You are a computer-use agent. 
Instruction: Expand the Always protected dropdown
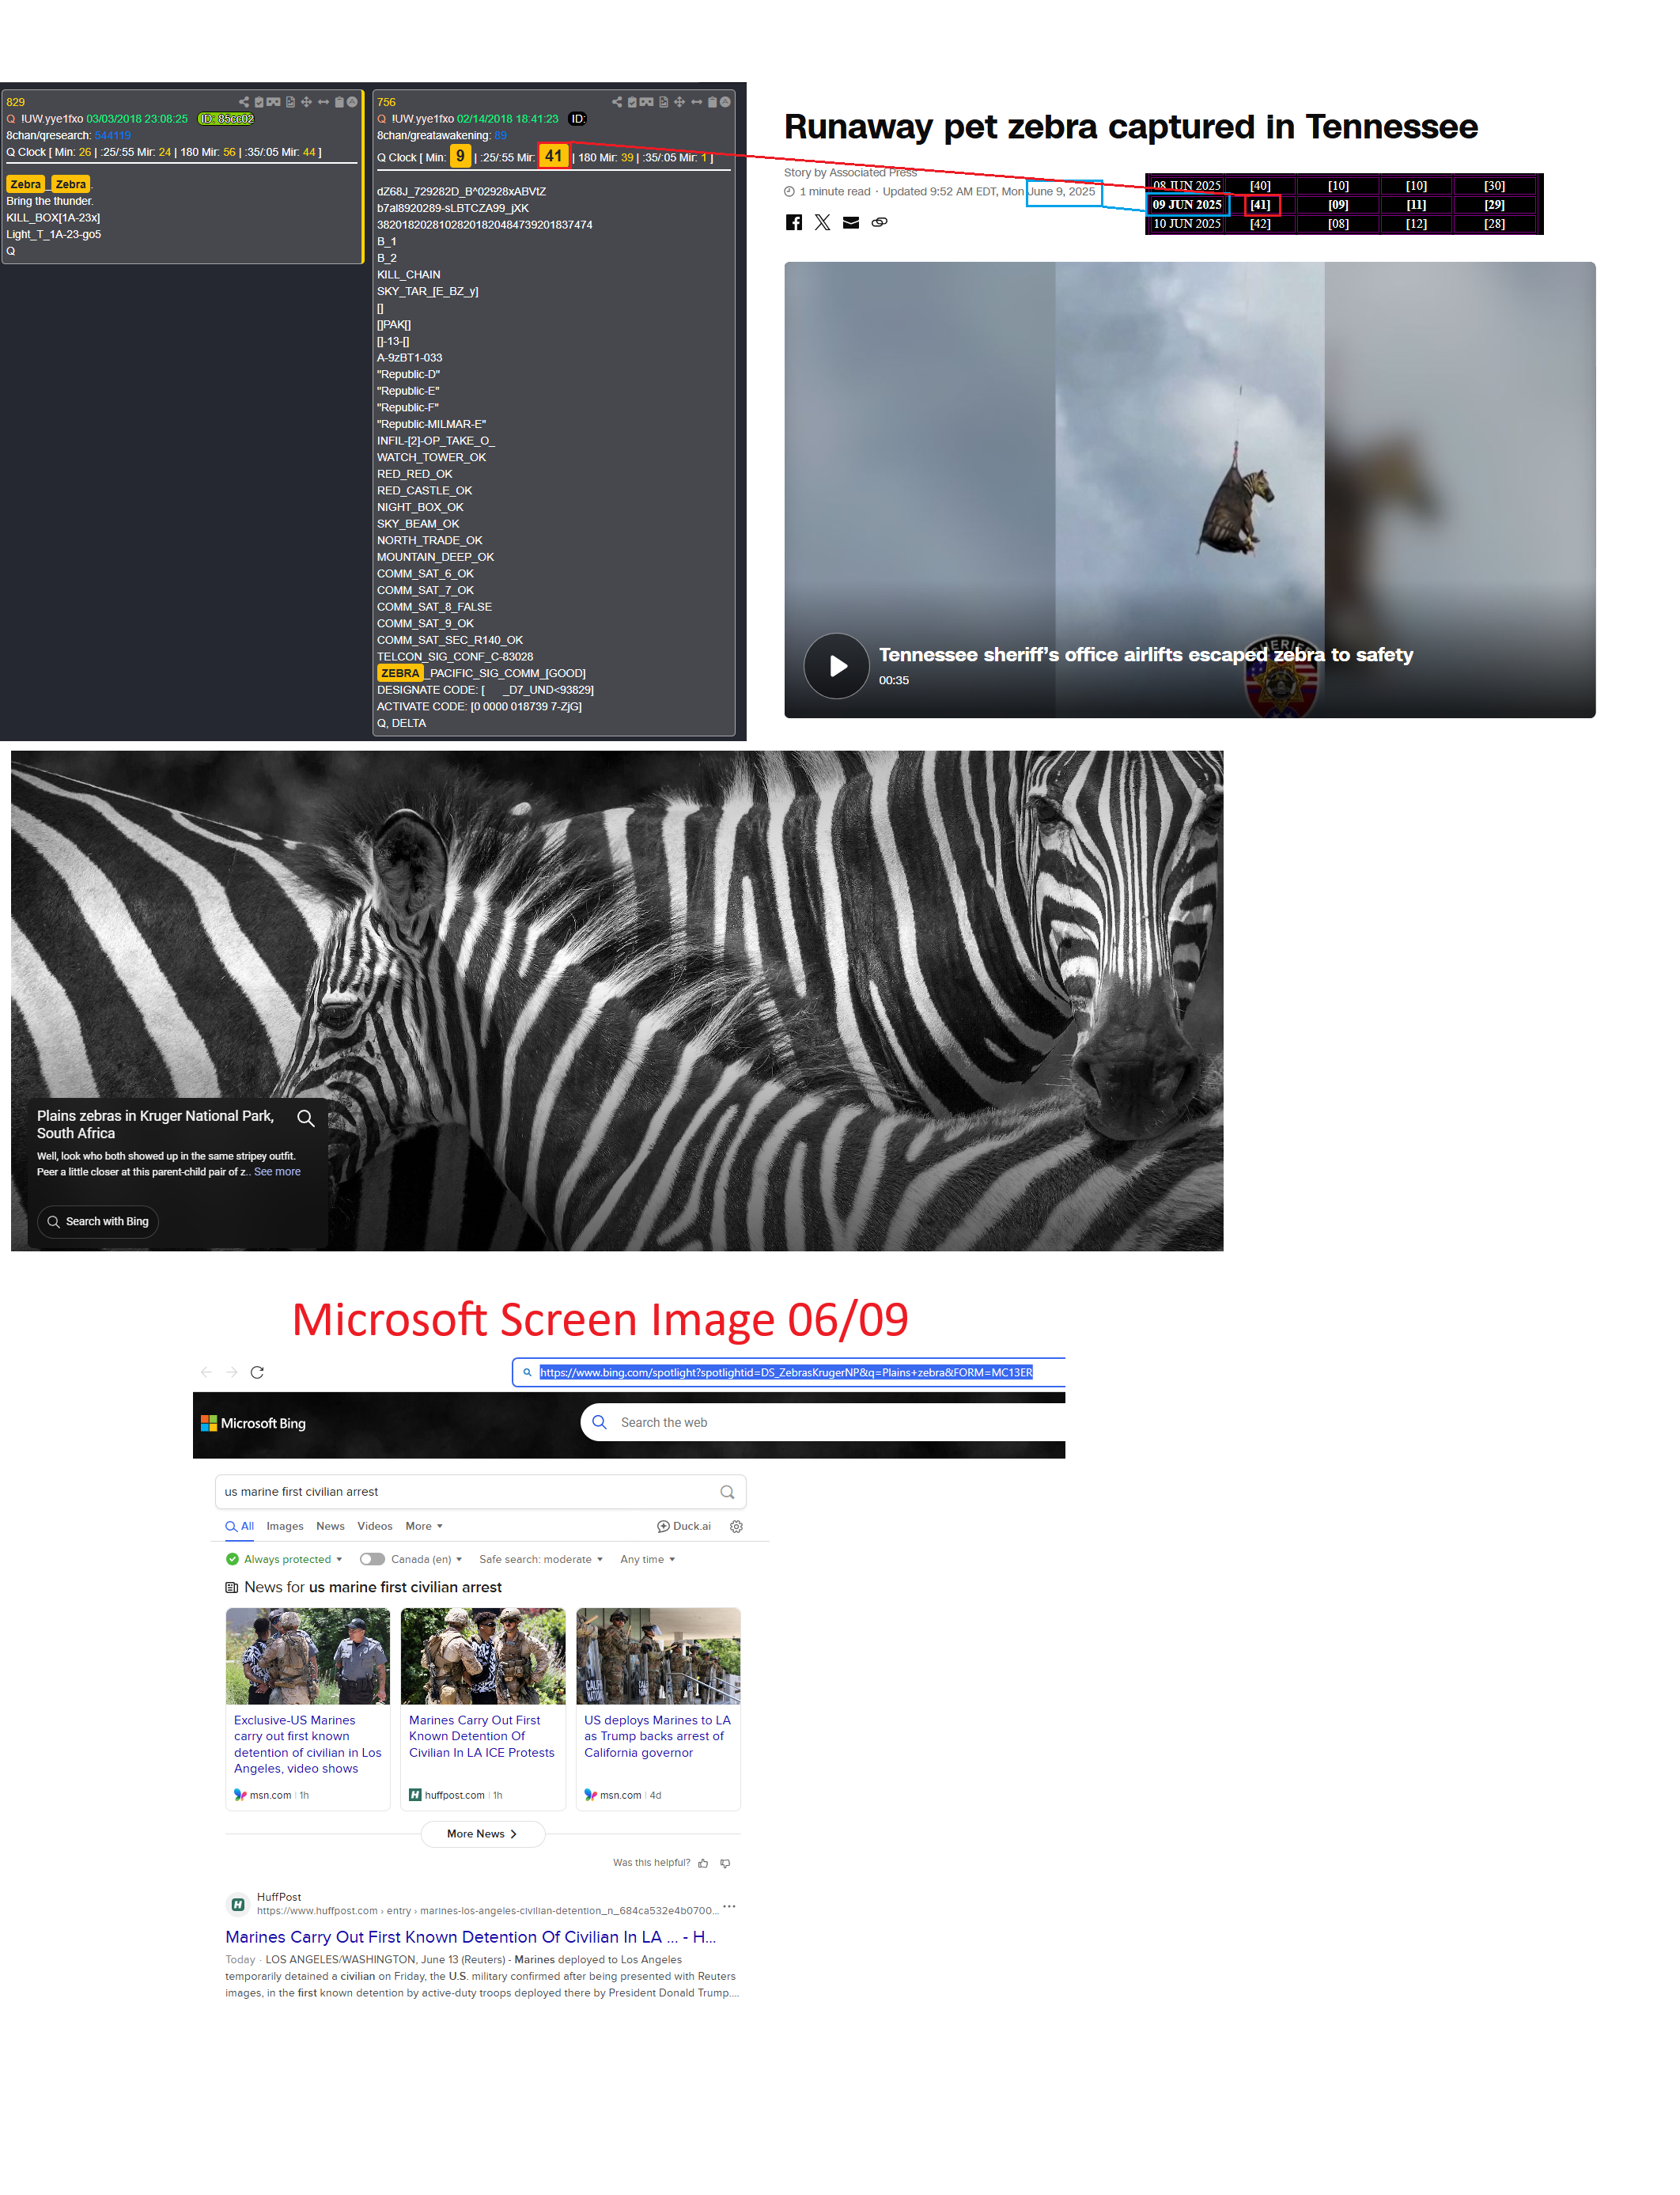[285, 1559]
